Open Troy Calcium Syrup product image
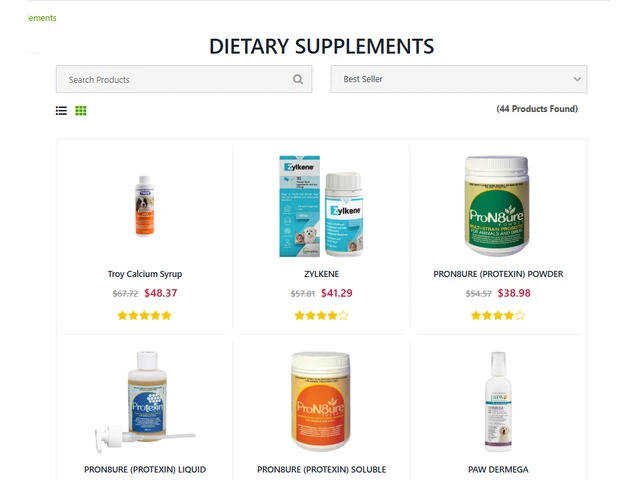This screenshot has height=480, width=640. click(x=145, y=206)
